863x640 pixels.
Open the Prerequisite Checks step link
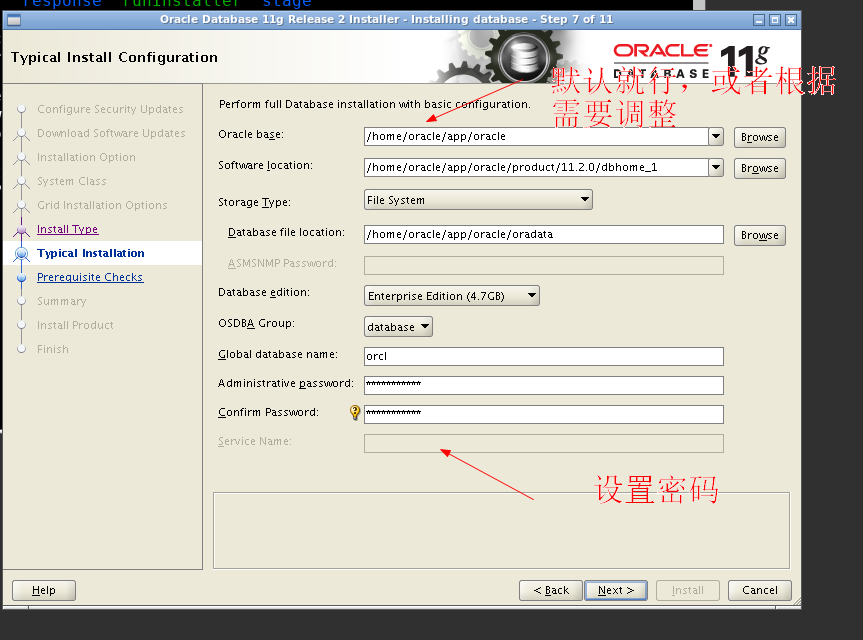click(x=90, y=277)
